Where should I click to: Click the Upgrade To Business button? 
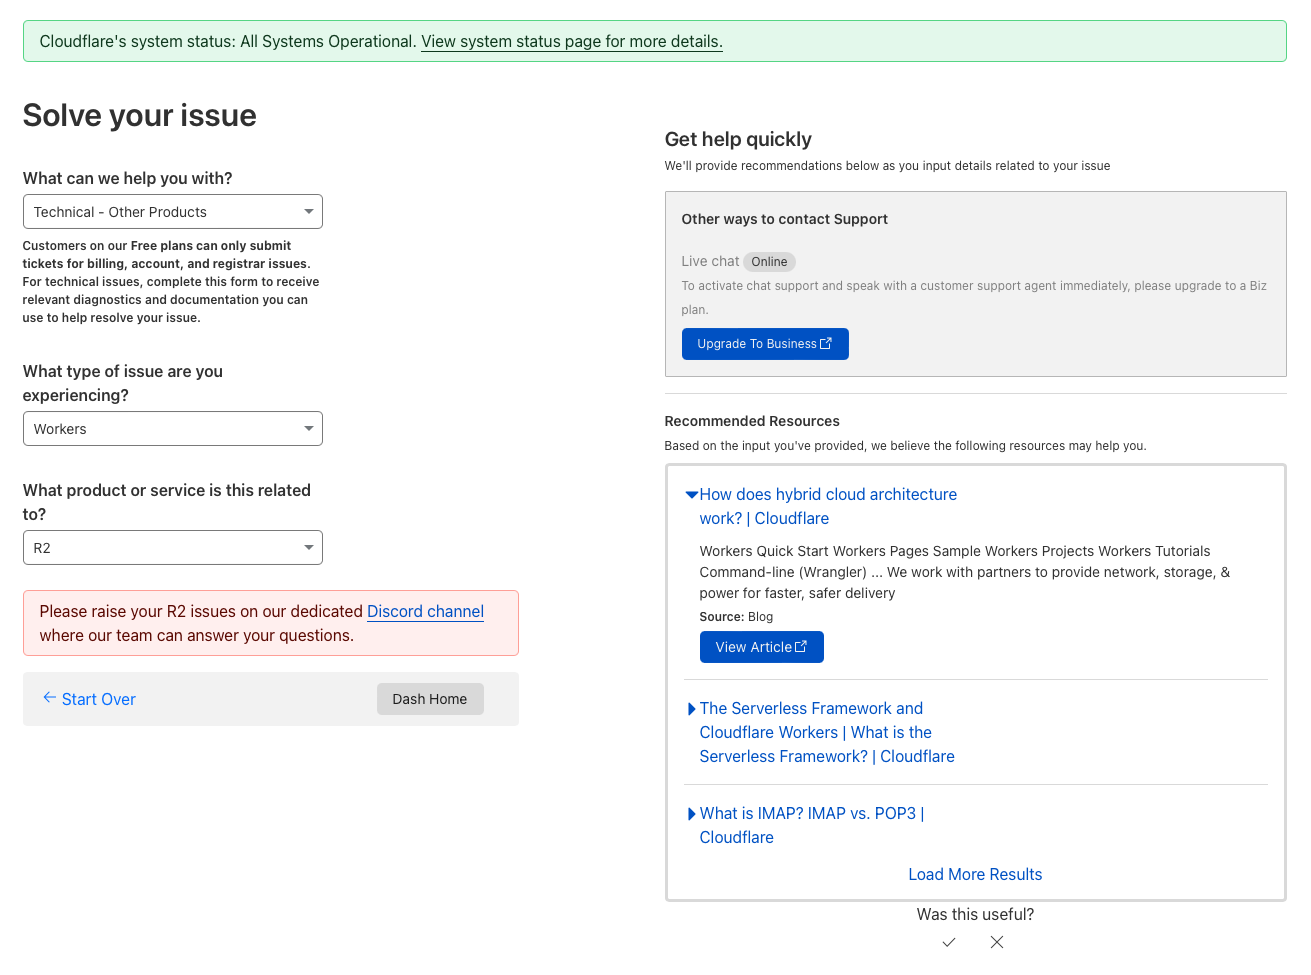765,343
